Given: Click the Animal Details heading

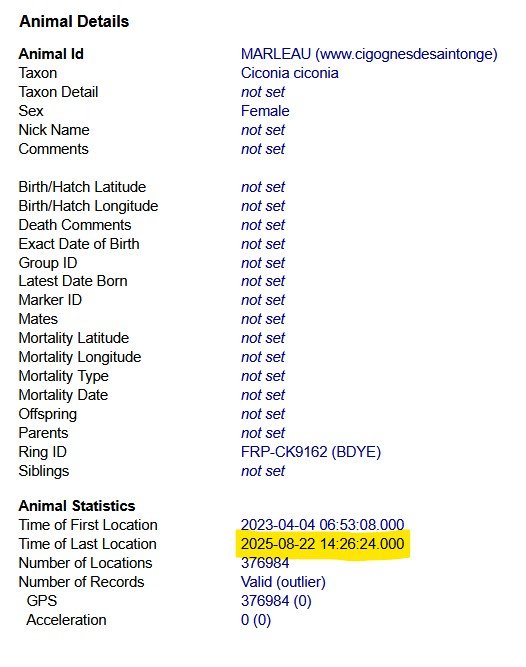Looking at the screenshot, I should coord(74,21).
